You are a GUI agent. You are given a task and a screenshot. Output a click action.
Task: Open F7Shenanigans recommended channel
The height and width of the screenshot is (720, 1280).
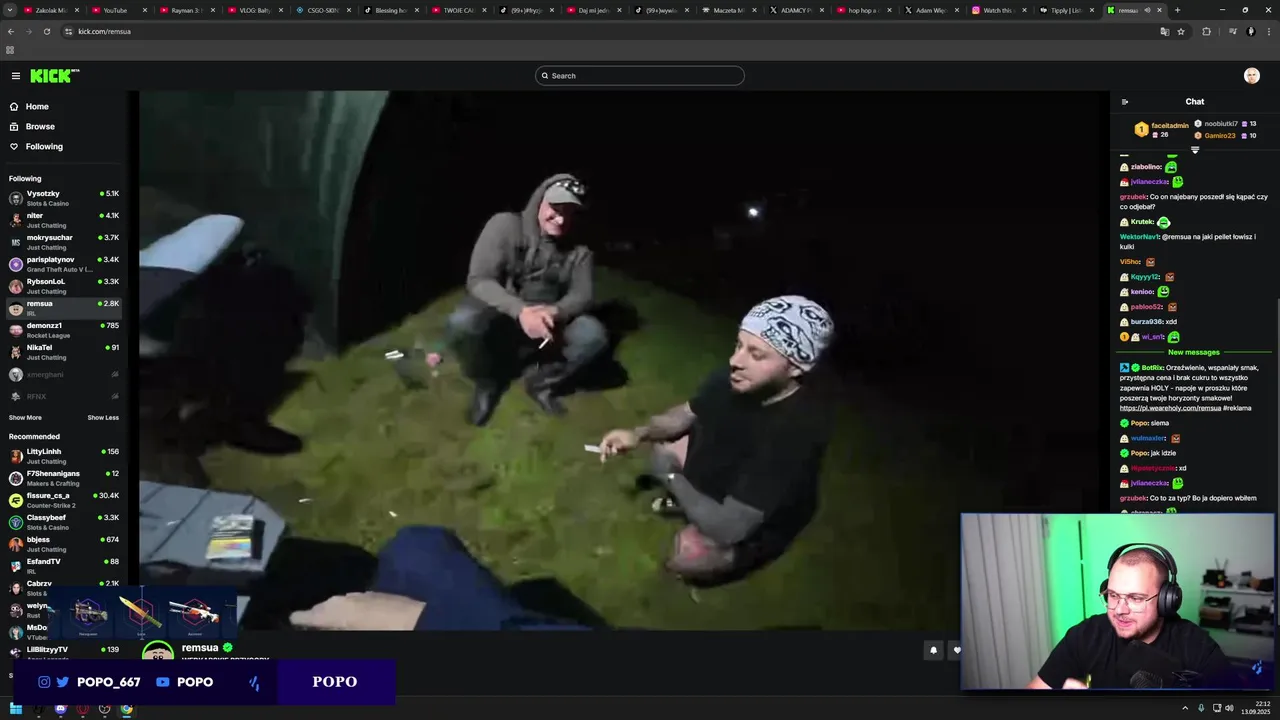click(64, 478)
